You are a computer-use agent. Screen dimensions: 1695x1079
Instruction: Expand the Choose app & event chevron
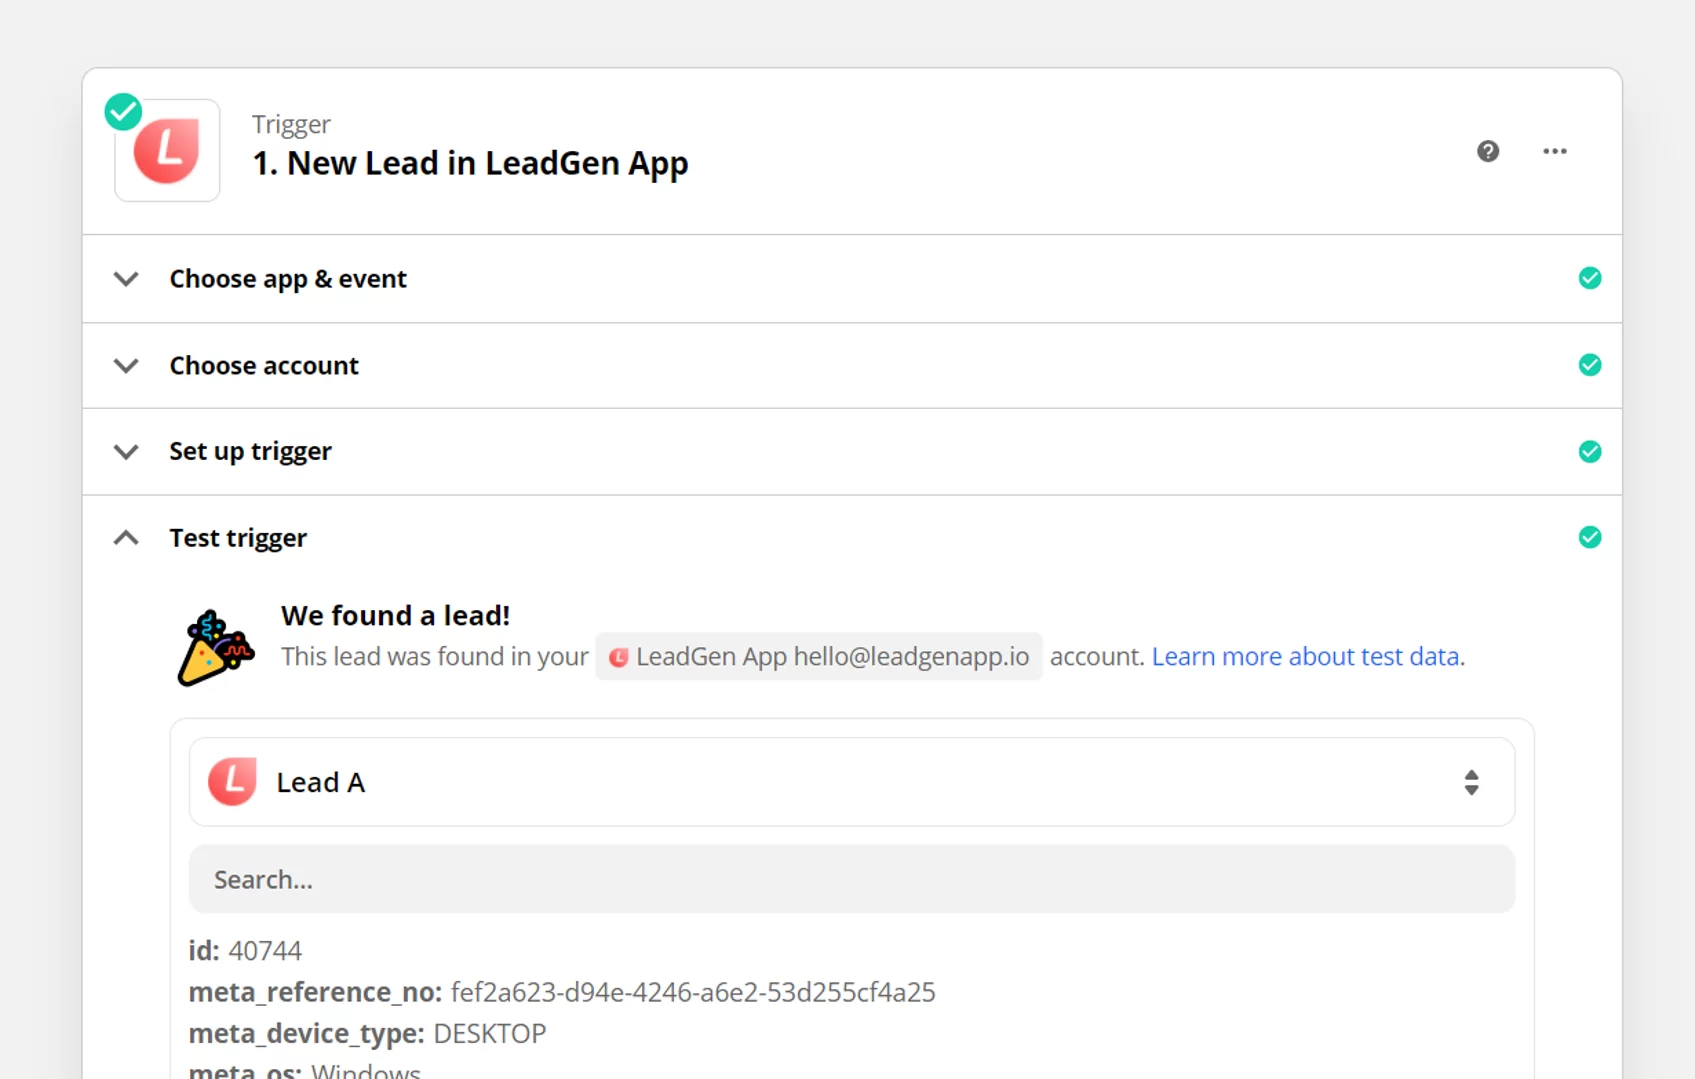(126, 279)
